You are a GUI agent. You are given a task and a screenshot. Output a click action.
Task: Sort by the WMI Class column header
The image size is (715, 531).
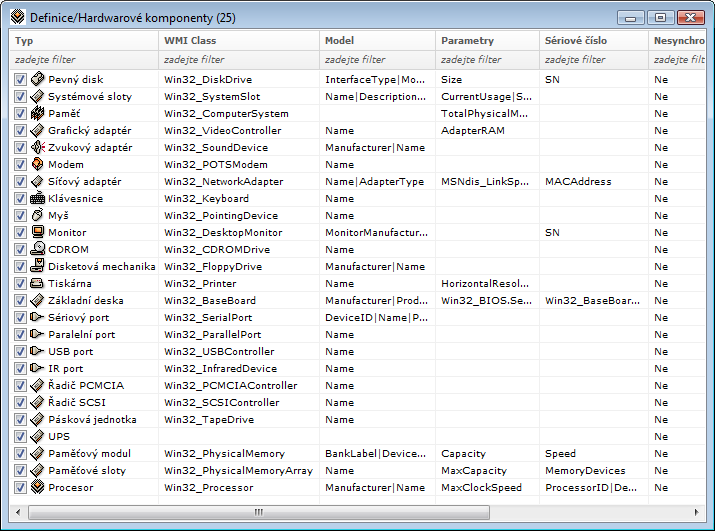click(x=239, y=41)
